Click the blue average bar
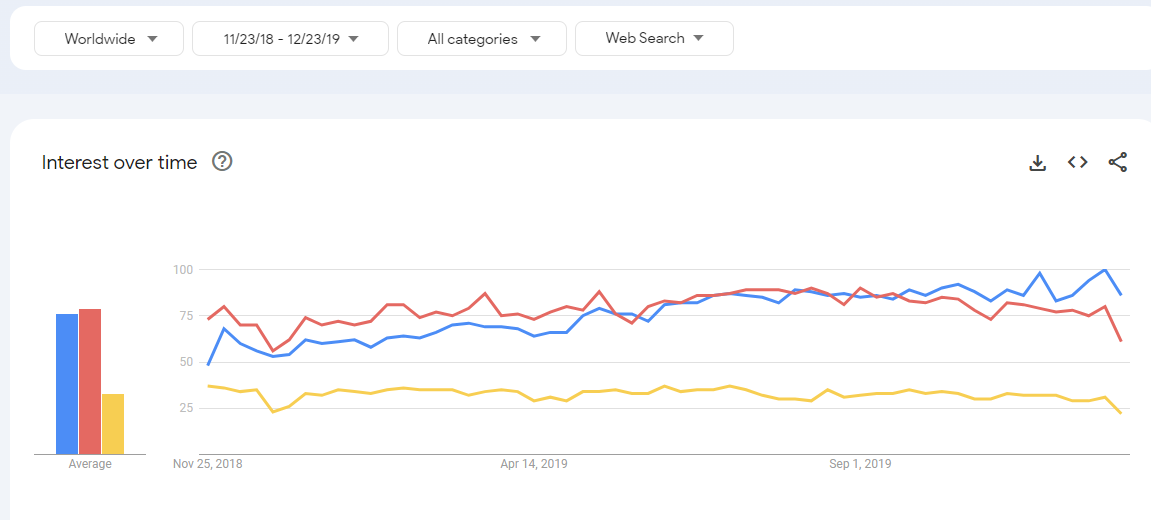This screenshot has height=520, width=1151. [x=67, y=384]
